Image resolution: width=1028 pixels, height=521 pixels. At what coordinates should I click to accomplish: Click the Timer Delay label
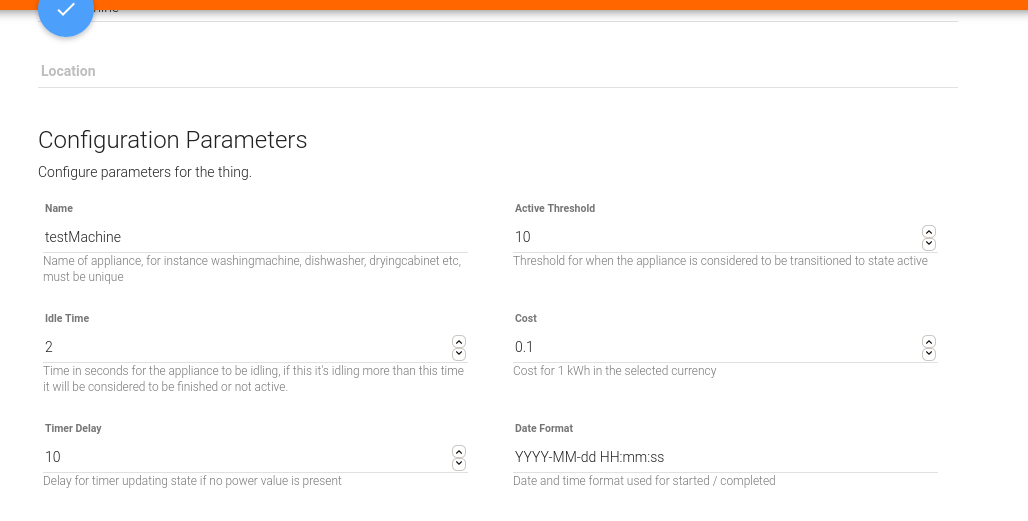click(73, 428)
